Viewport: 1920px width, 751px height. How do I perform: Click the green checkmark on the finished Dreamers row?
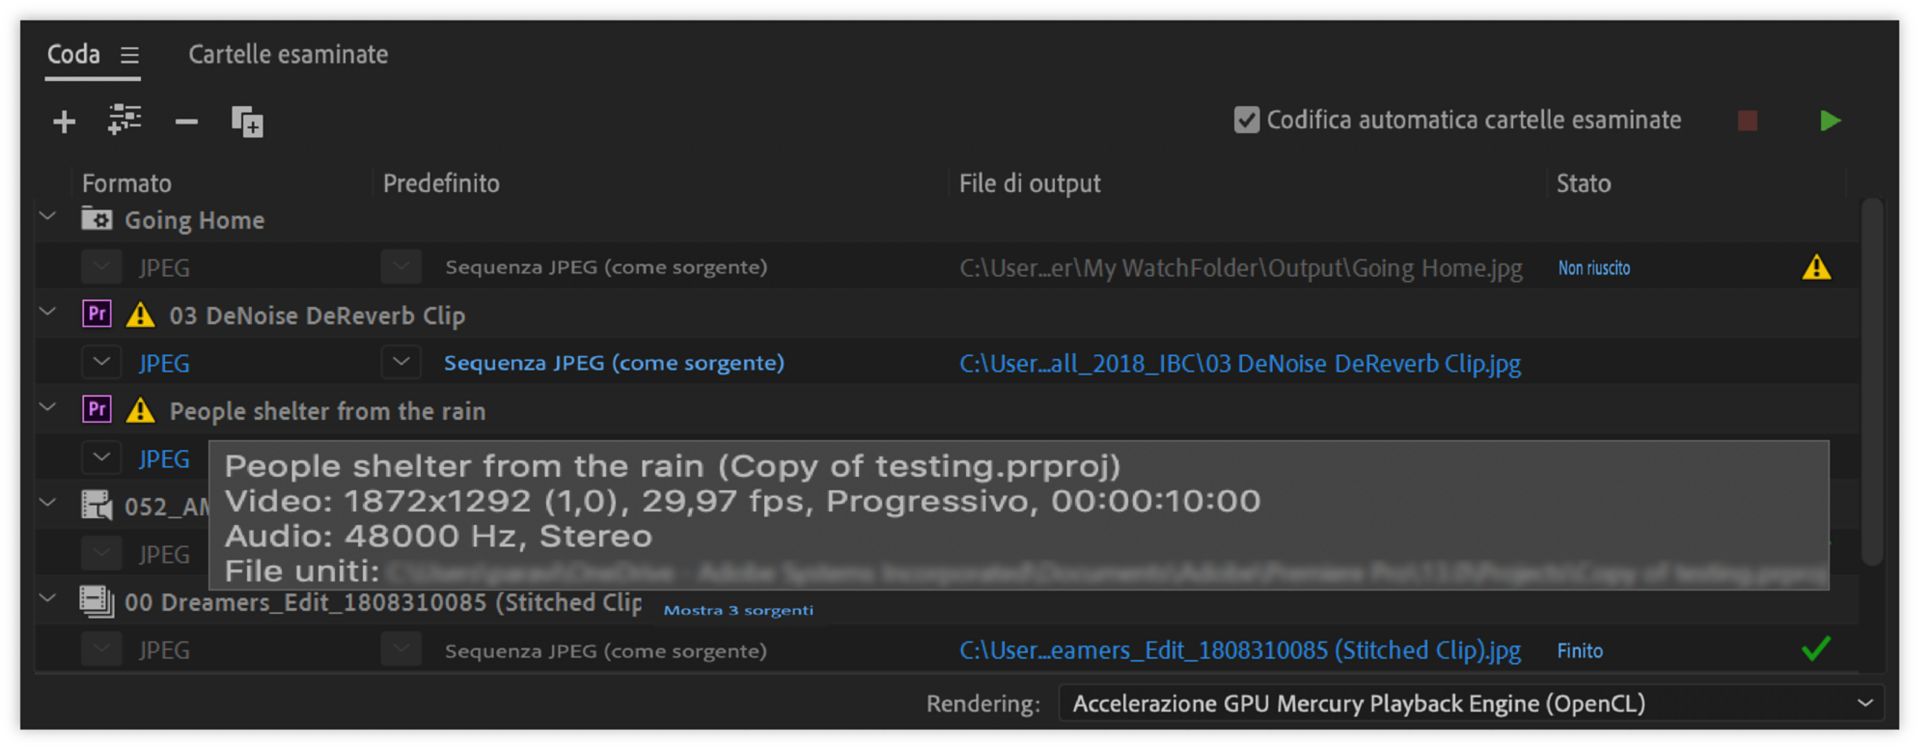tap(1815, 649)
